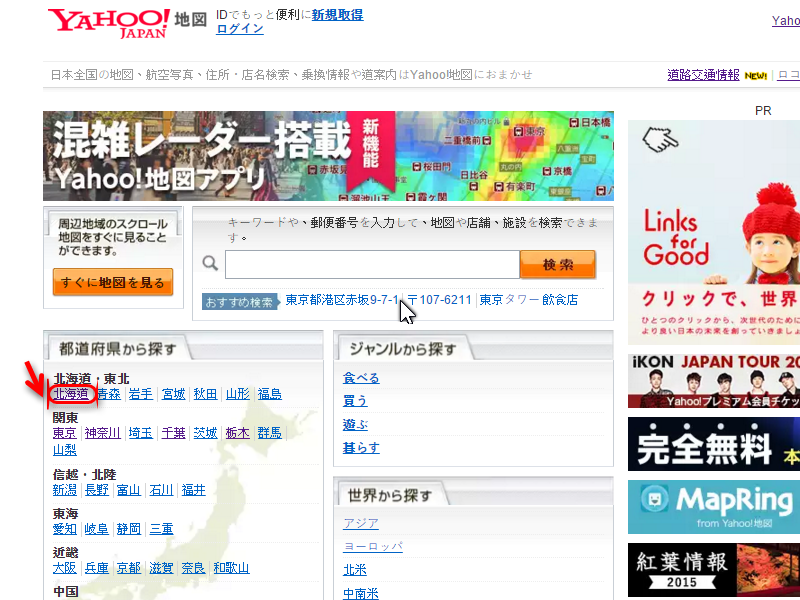
Task: Choose 北海道 prefecture link
Action: tap(71, 394)
